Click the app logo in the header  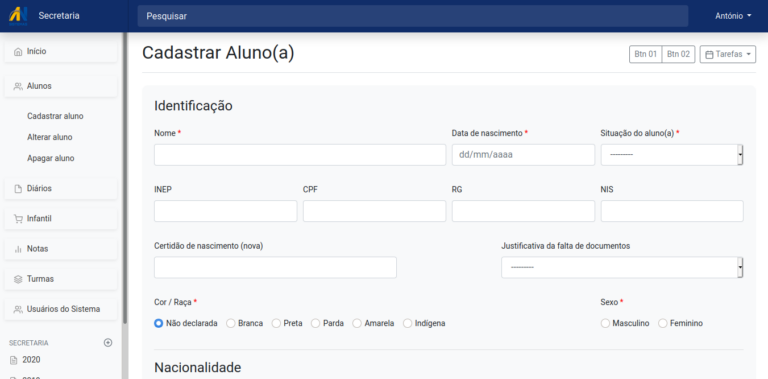coord(18,16)
